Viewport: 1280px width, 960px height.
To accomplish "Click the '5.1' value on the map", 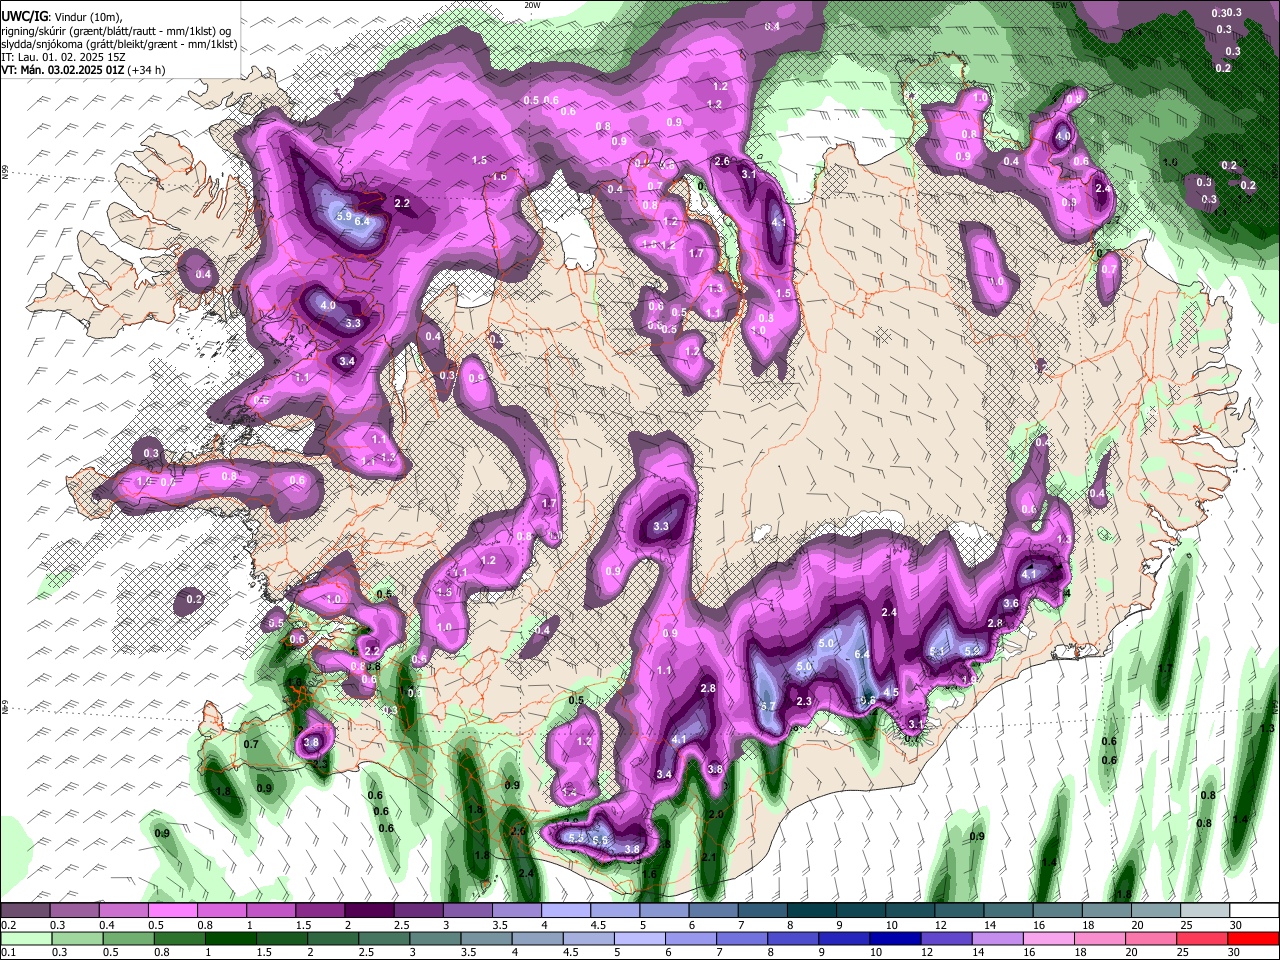I will 937,652.
